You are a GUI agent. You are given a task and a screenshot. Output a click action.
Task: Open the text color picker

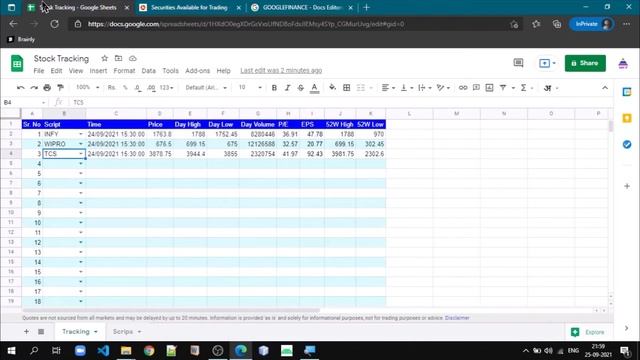pos(314,88)
